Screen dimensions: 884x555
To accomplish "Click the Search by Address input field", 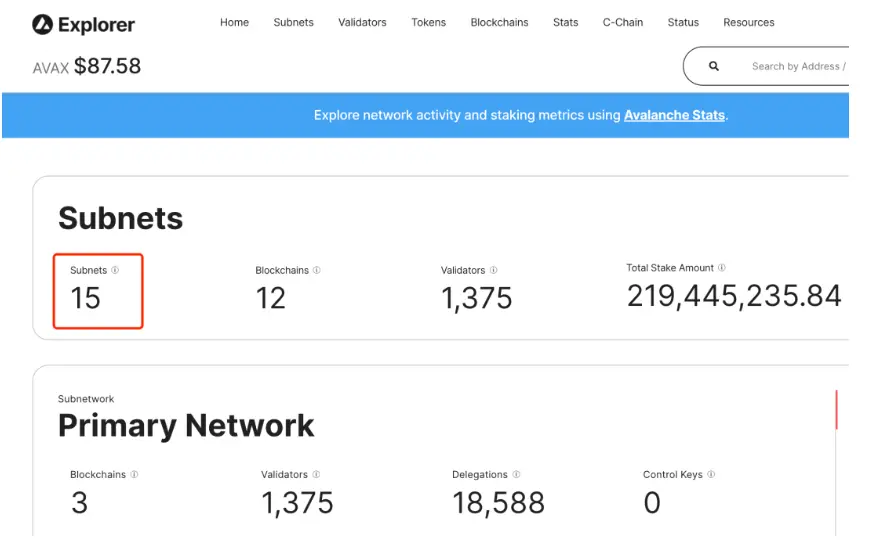I will [797, 67].
